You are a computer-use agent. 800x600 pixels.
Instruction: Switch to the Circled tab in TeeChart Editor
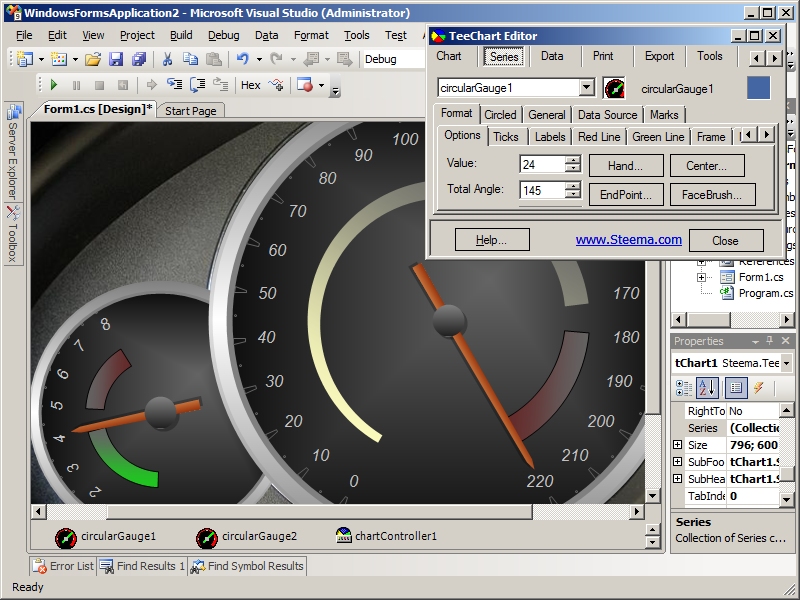pos(500,115)
